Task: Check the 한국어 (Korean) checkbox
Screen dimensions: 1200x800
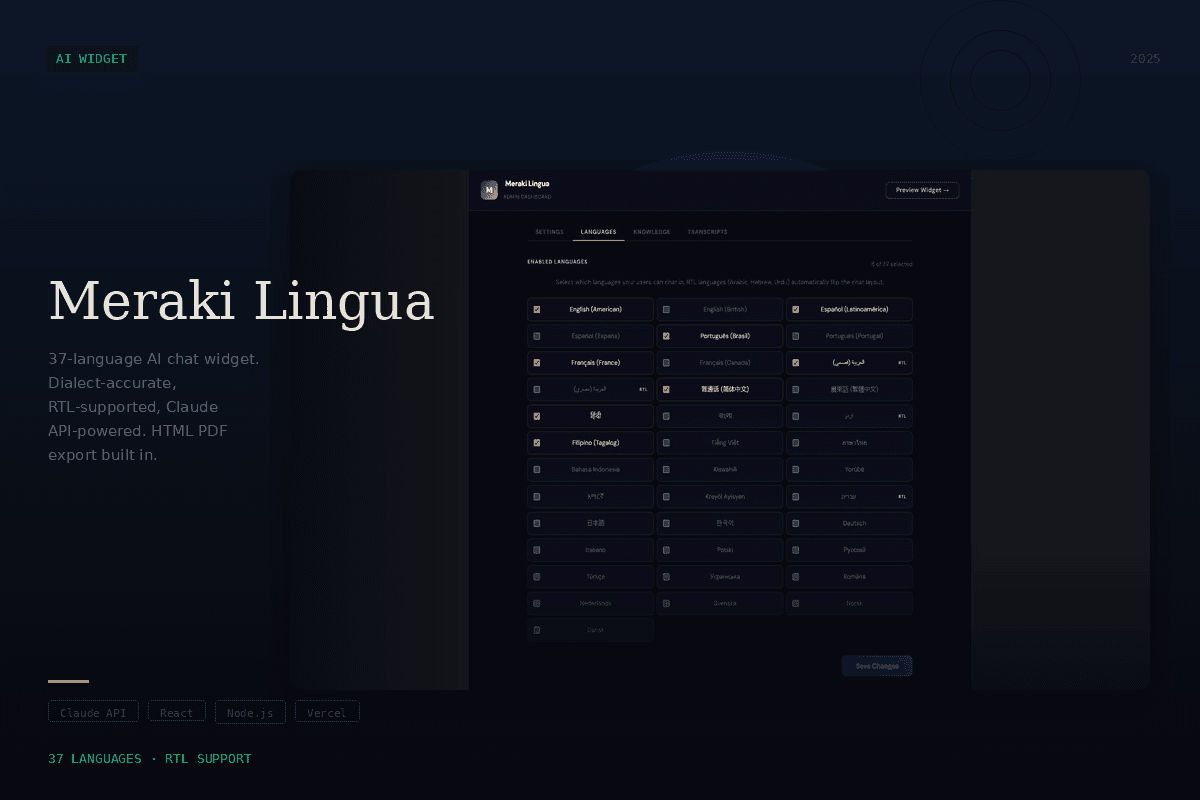Action: (666, 523)
